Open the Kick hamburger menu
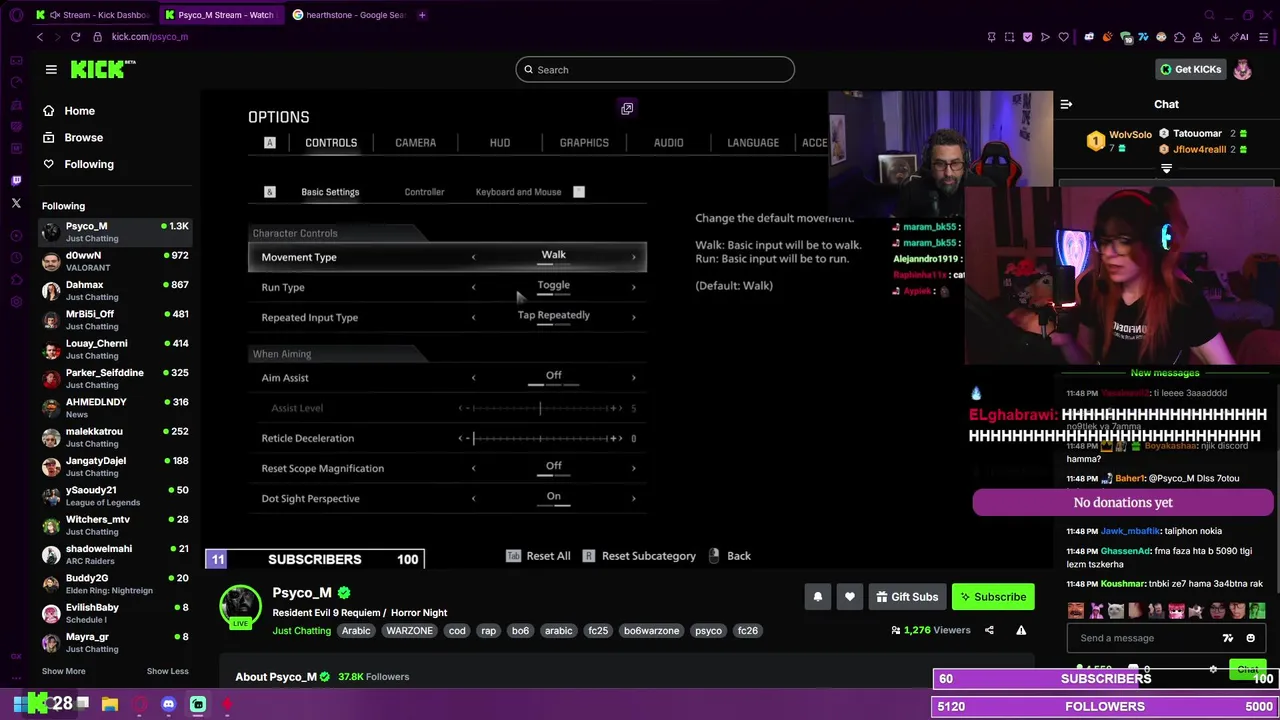 [51, 69]
